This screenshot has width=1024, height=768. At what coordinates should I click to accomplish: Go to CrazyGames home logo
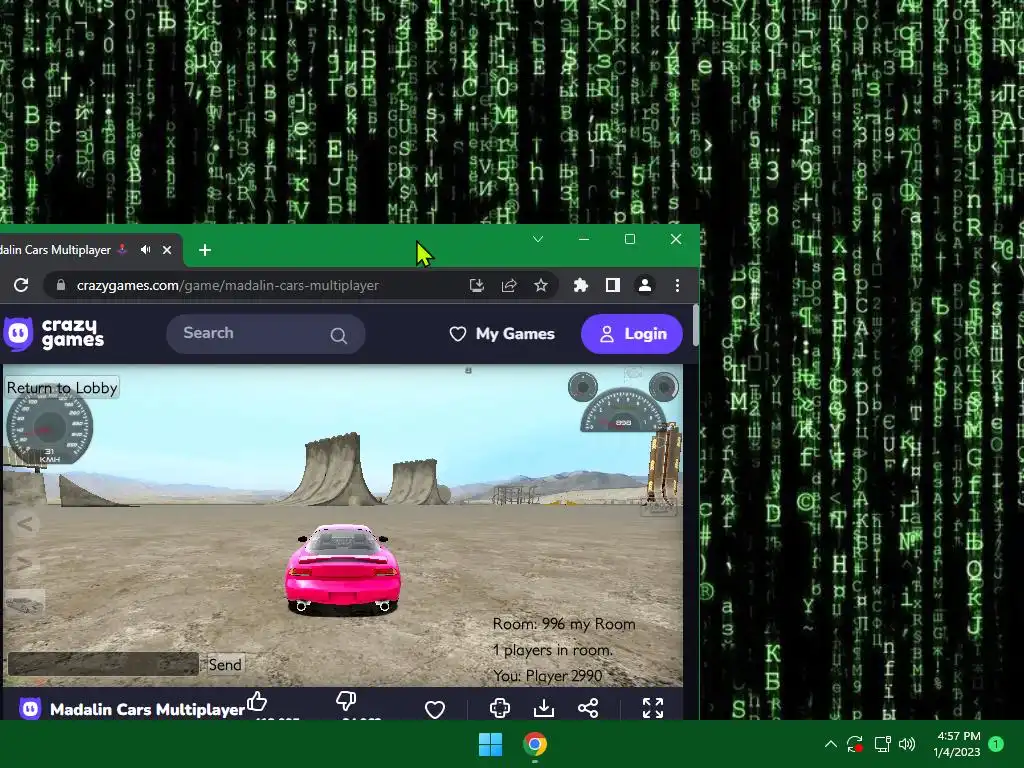coord(54,334)
